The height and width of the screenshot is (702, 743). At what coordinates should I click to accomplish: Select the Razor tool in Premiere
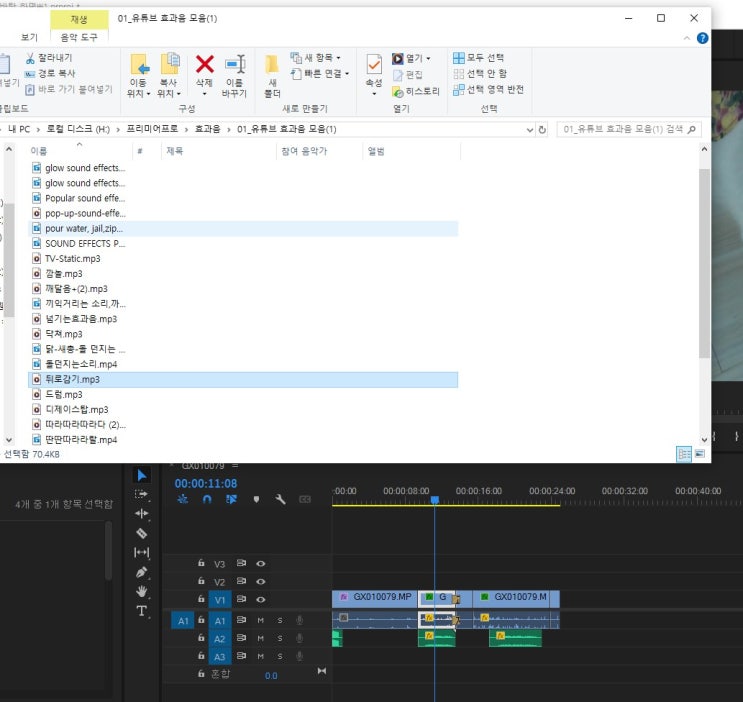pyautogui.click(x=141, y=533)
